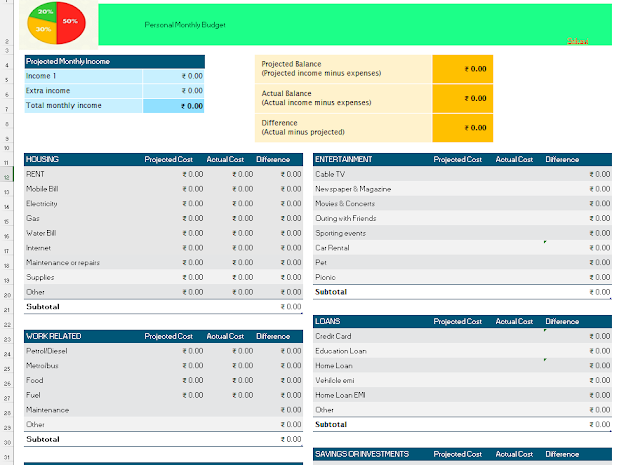Select Food actual cost cell
This screenshot has height=465, width=640.
click(242, 380)
